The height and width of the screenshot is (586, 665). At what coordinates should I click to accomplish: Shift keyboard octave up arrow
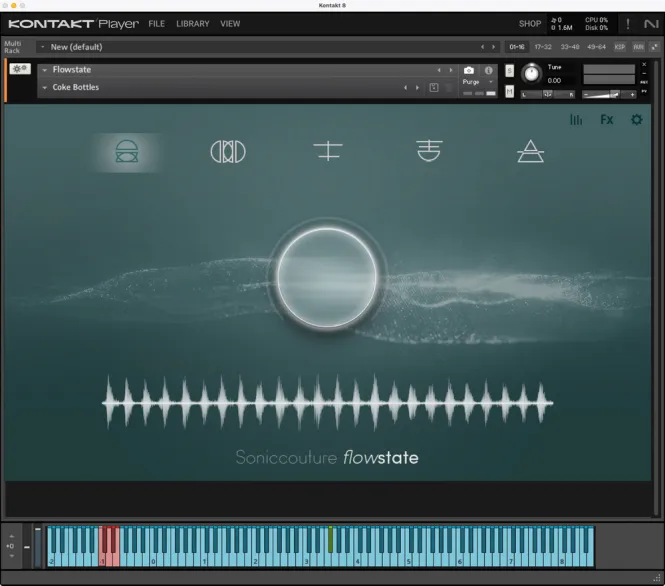[12, 536]
